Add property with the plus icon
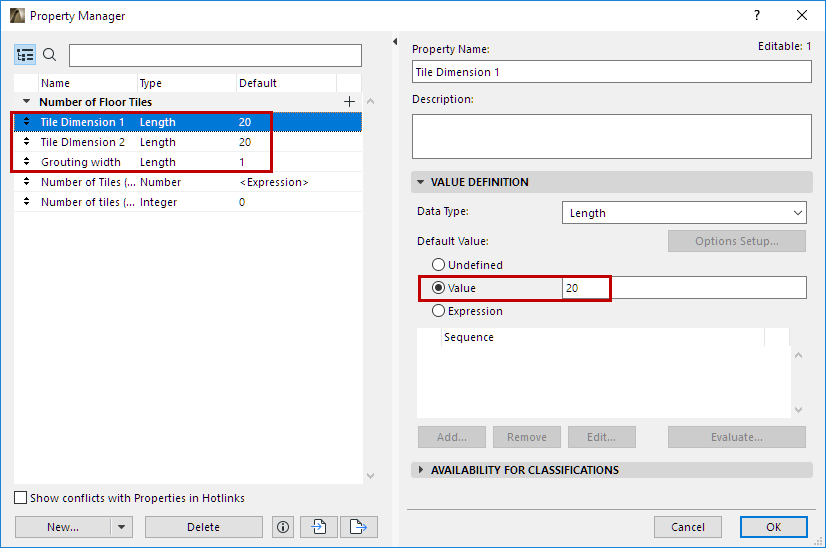The image size is (826, 548). coord(349,102)
